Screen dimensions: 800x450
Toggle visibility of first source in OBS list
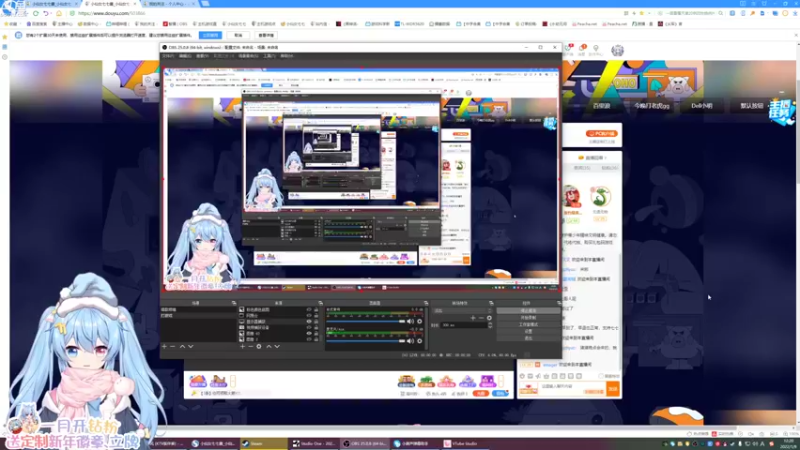[x=309, y=310]
